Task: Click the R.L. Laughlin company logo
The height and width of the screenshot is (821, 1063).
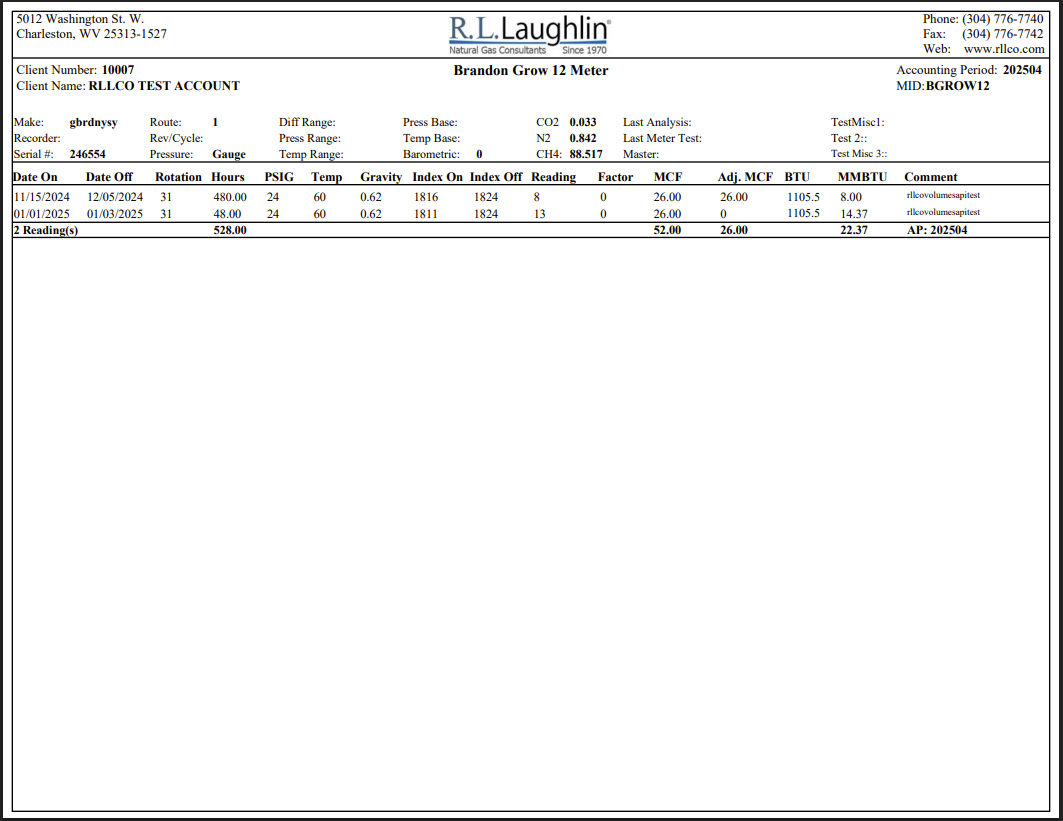Action: (530, 32)
